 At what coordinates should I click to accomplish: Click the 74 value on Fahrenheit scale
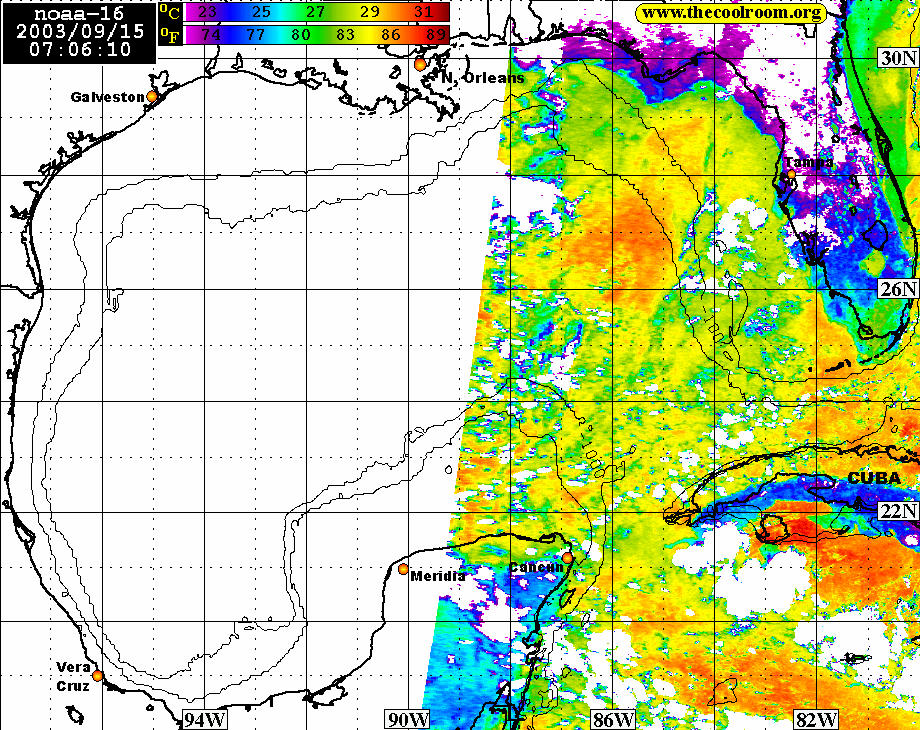(x=211, y=35)
